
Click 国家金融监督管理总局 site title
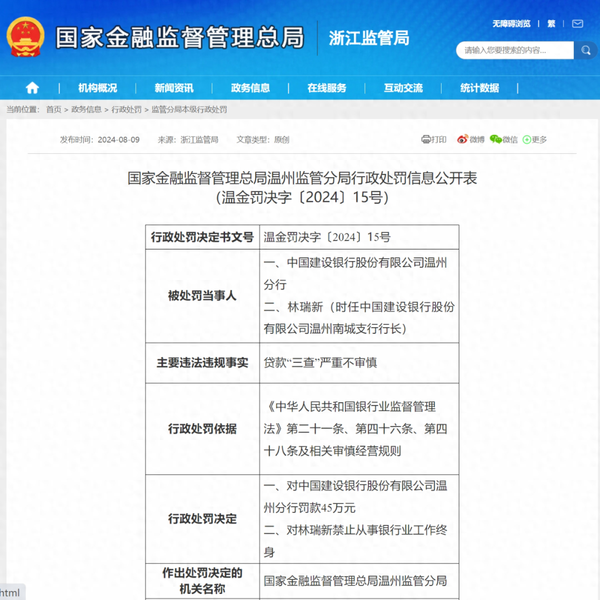180,38
